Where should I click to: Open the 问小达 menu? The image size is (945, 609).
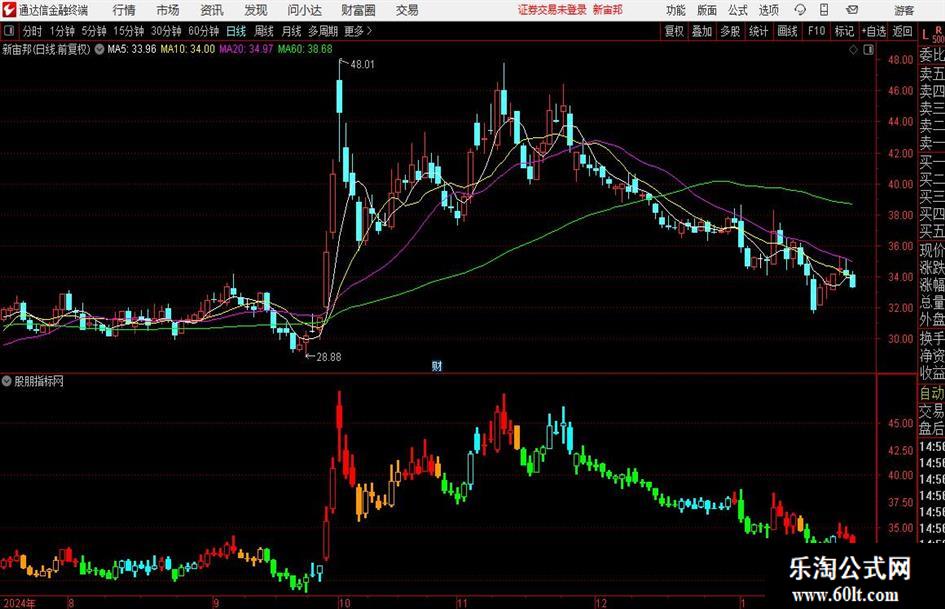tap(304, 10)
